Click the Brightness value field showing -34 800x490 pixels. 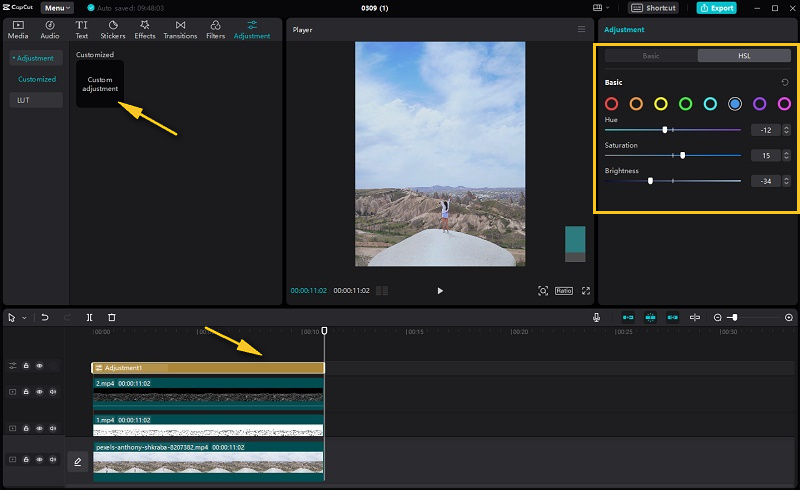click(766, 181)
